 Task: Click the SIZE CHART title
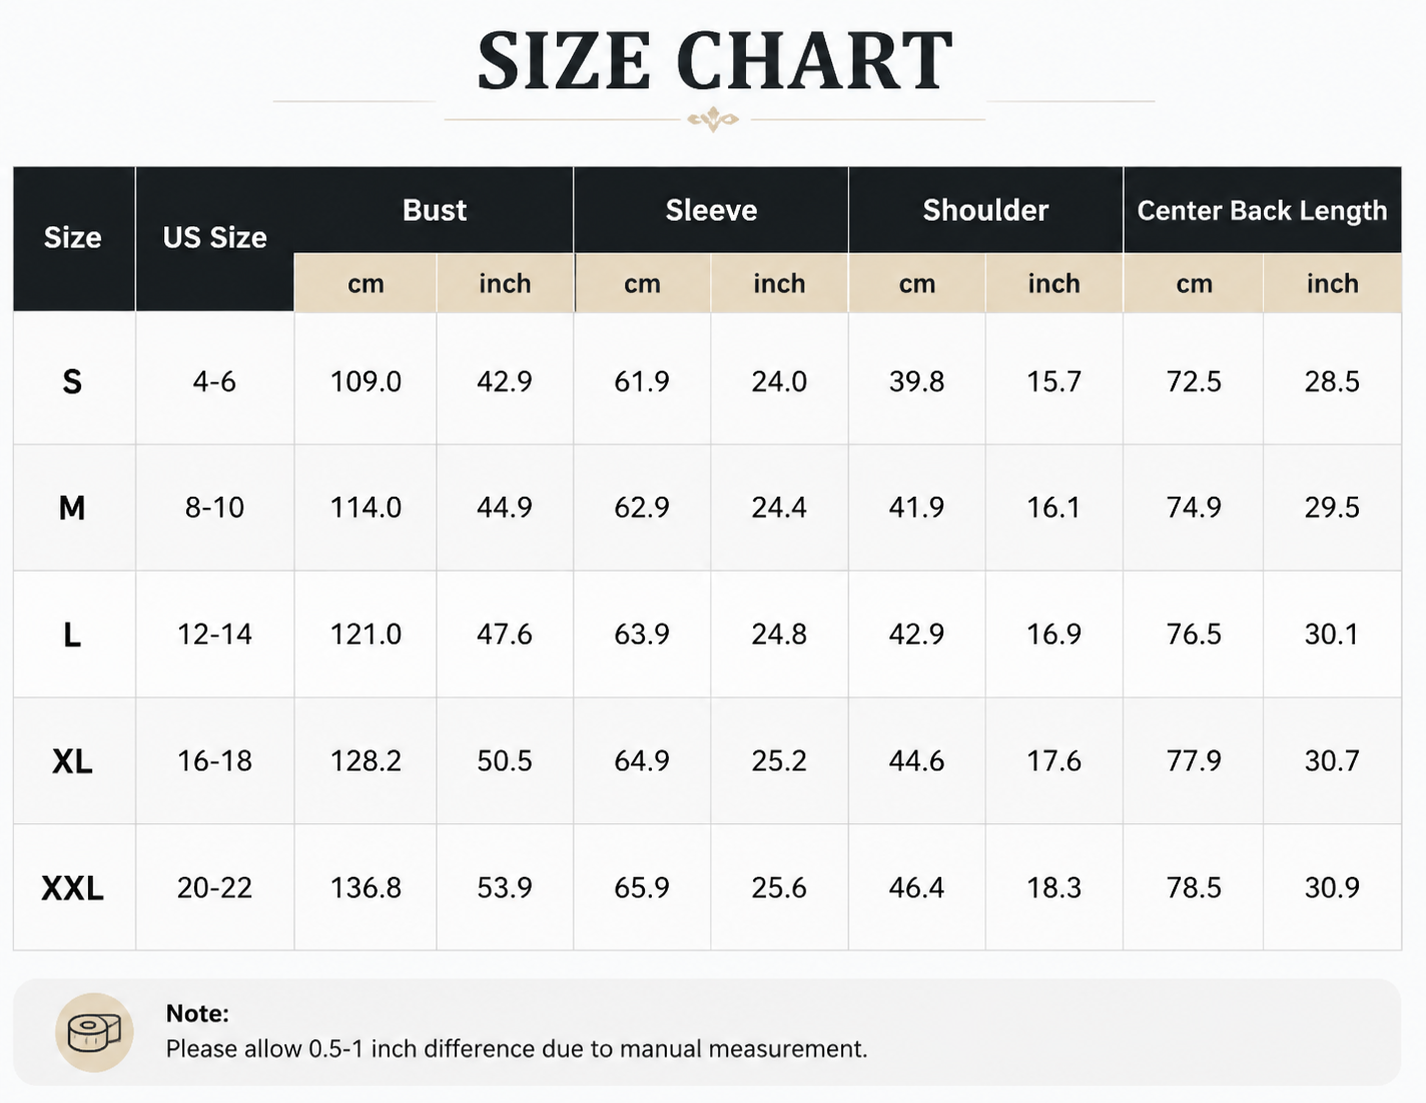pyautogui.click(x=714, y=61)
